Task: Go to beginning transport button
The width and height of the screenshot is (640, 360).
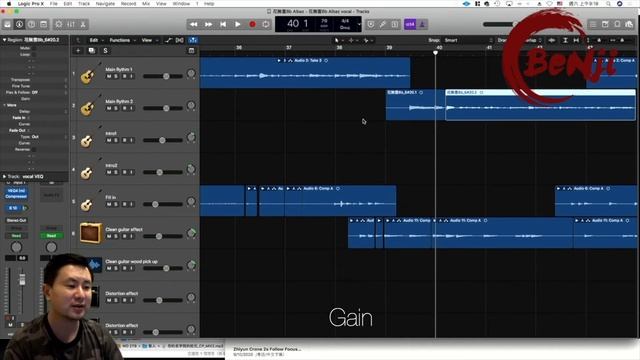Action: click(x=223, y=24)
